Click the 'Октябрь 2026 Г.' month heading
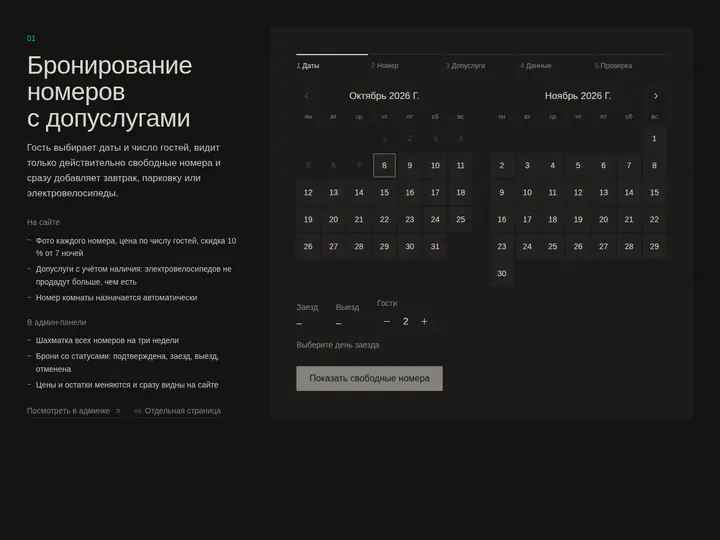 pos(384,96)
